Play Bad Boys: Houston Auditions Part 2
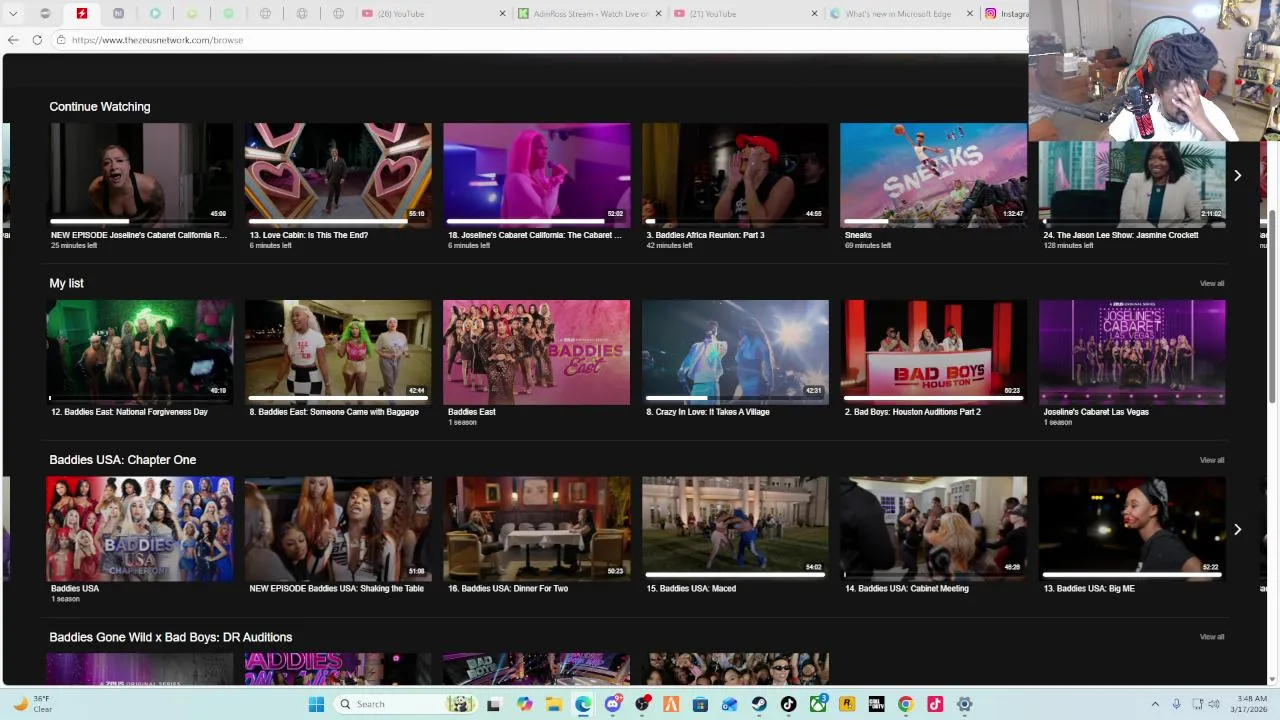The height and width of the screenshot is (720, 1280). click(933, 352)
